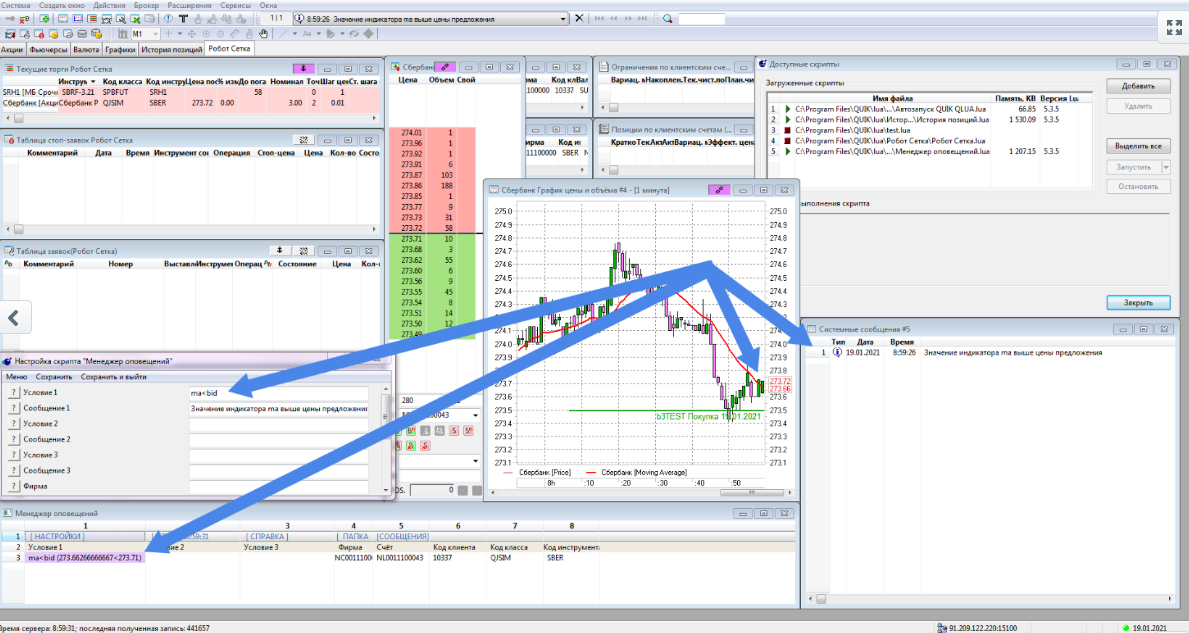Screen dimensions: 1189x633
Task: Click the 274.01 ask price row
Action: 433,133
